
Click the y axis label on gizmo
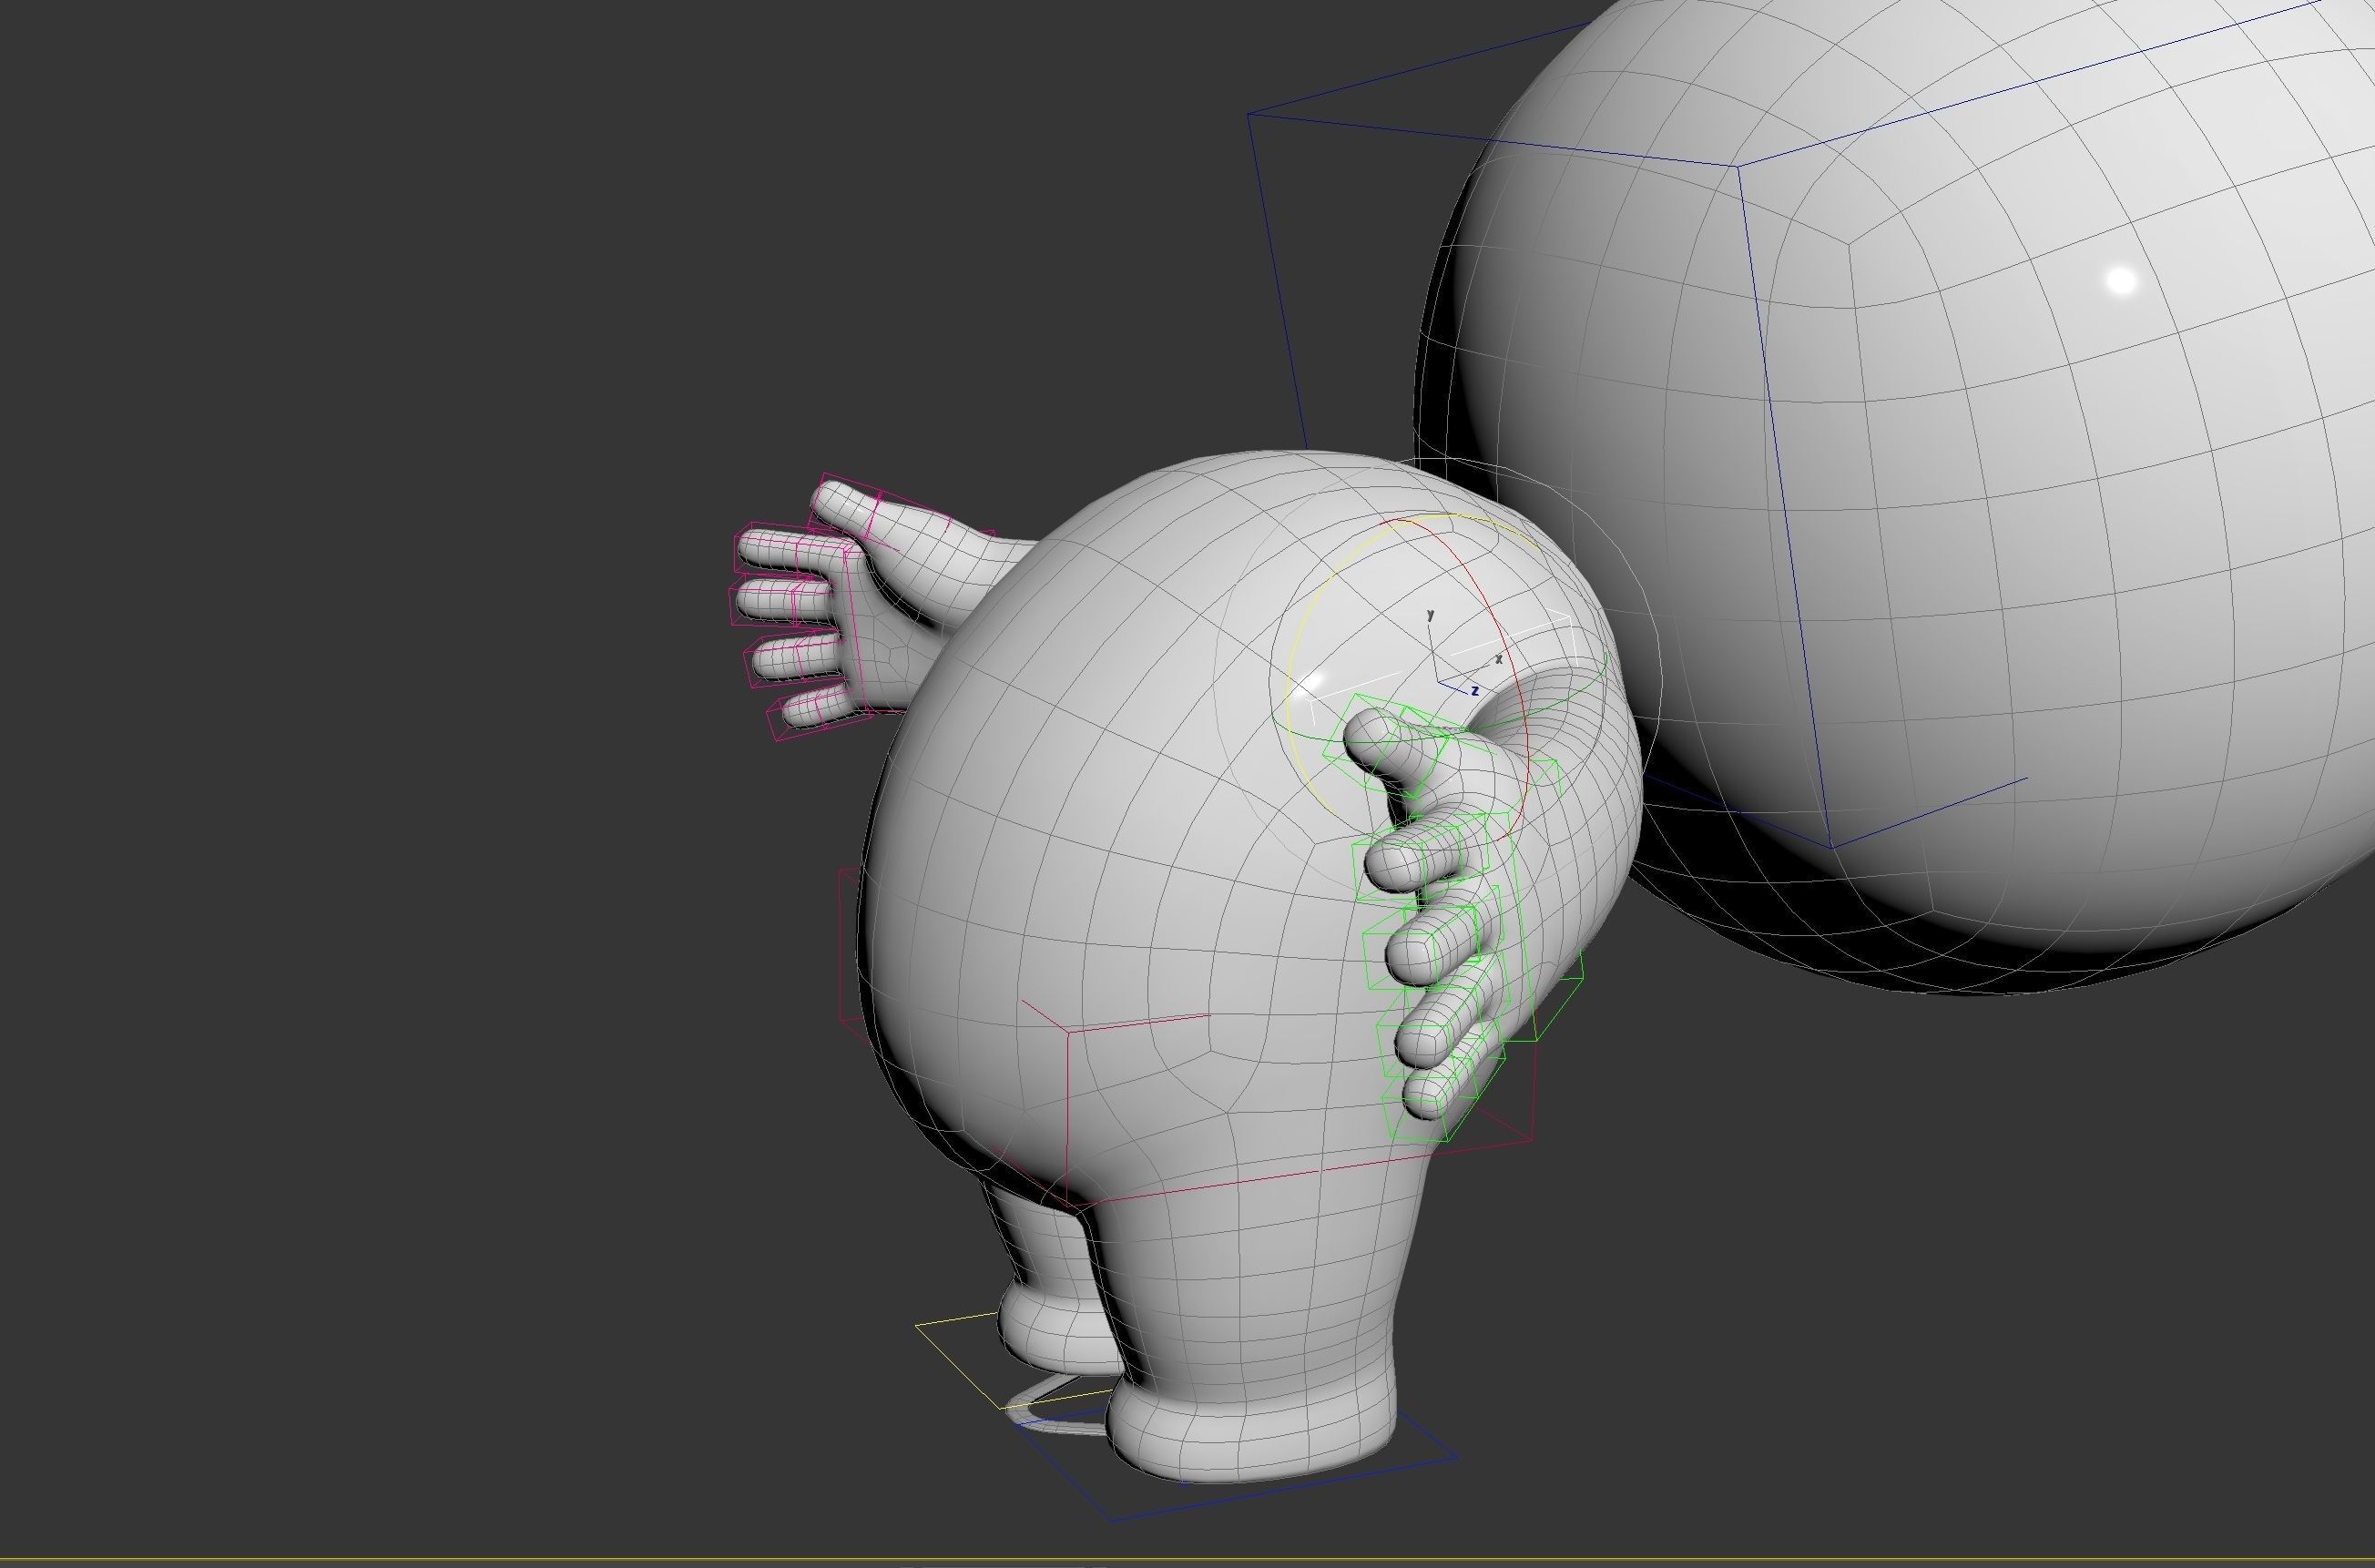(1430, 614)
